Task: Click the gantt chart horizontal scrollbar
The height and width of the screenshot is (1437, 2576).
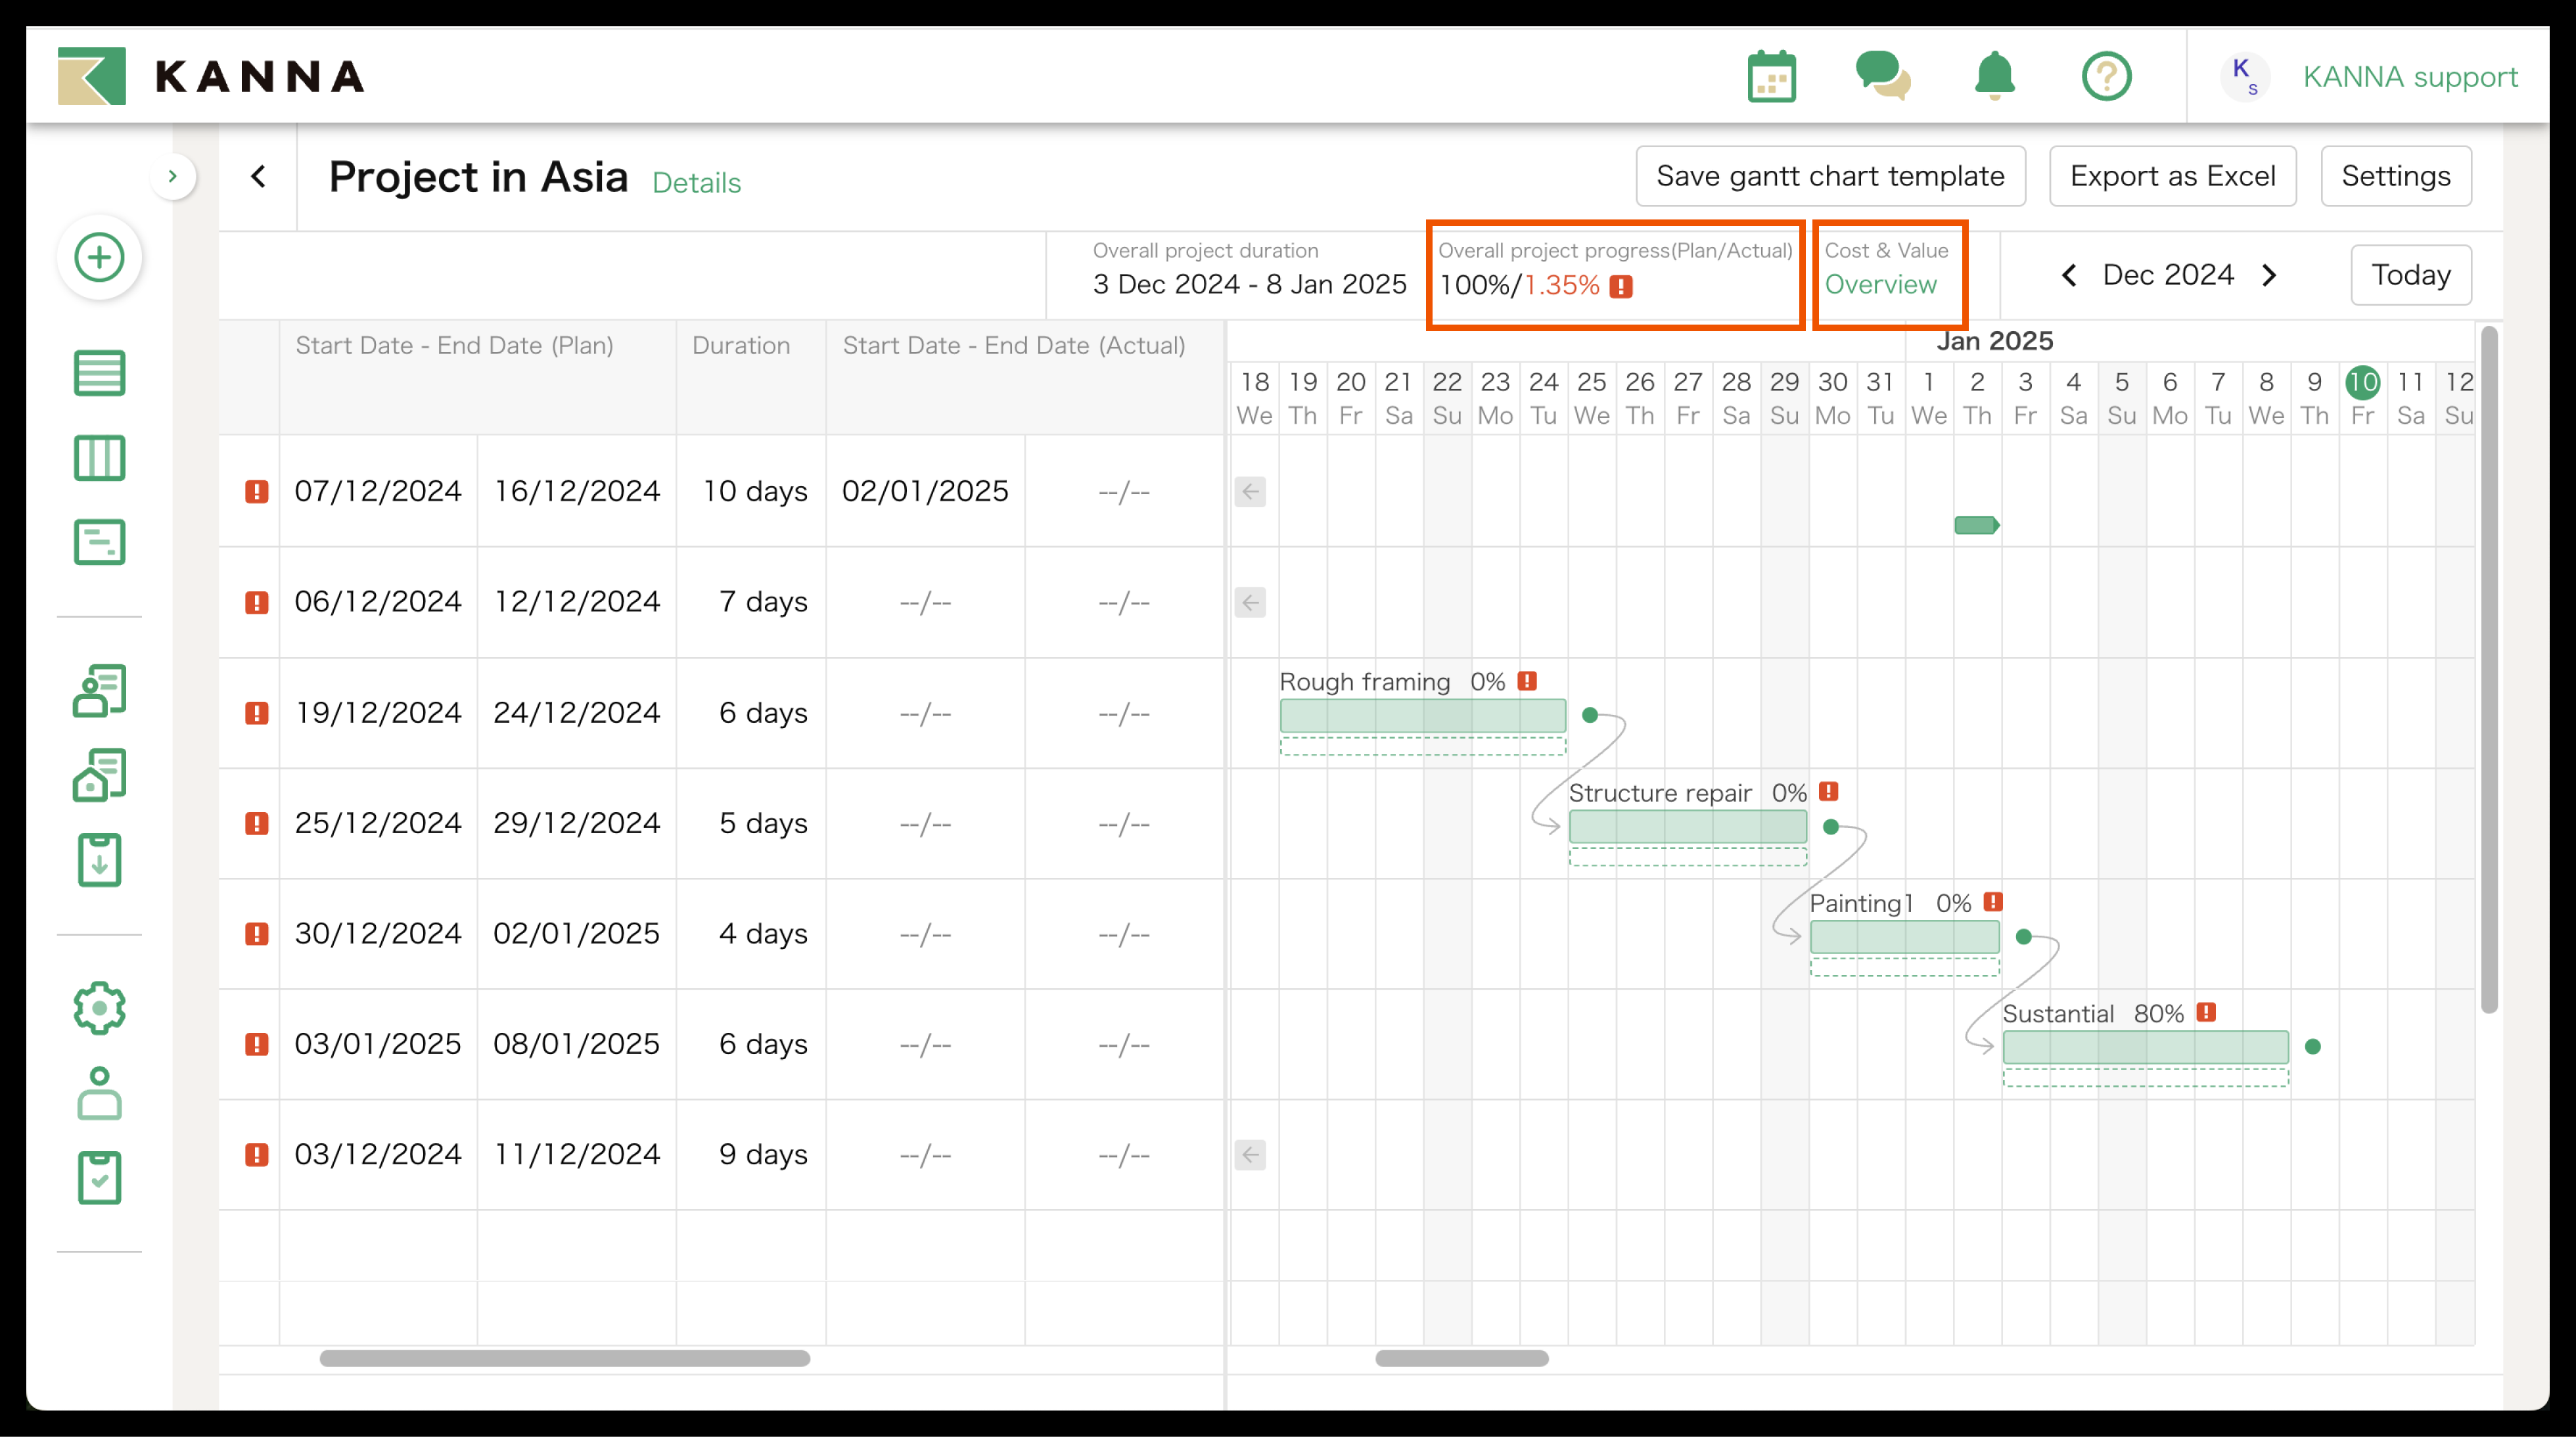Action: coord(1461,1358)
